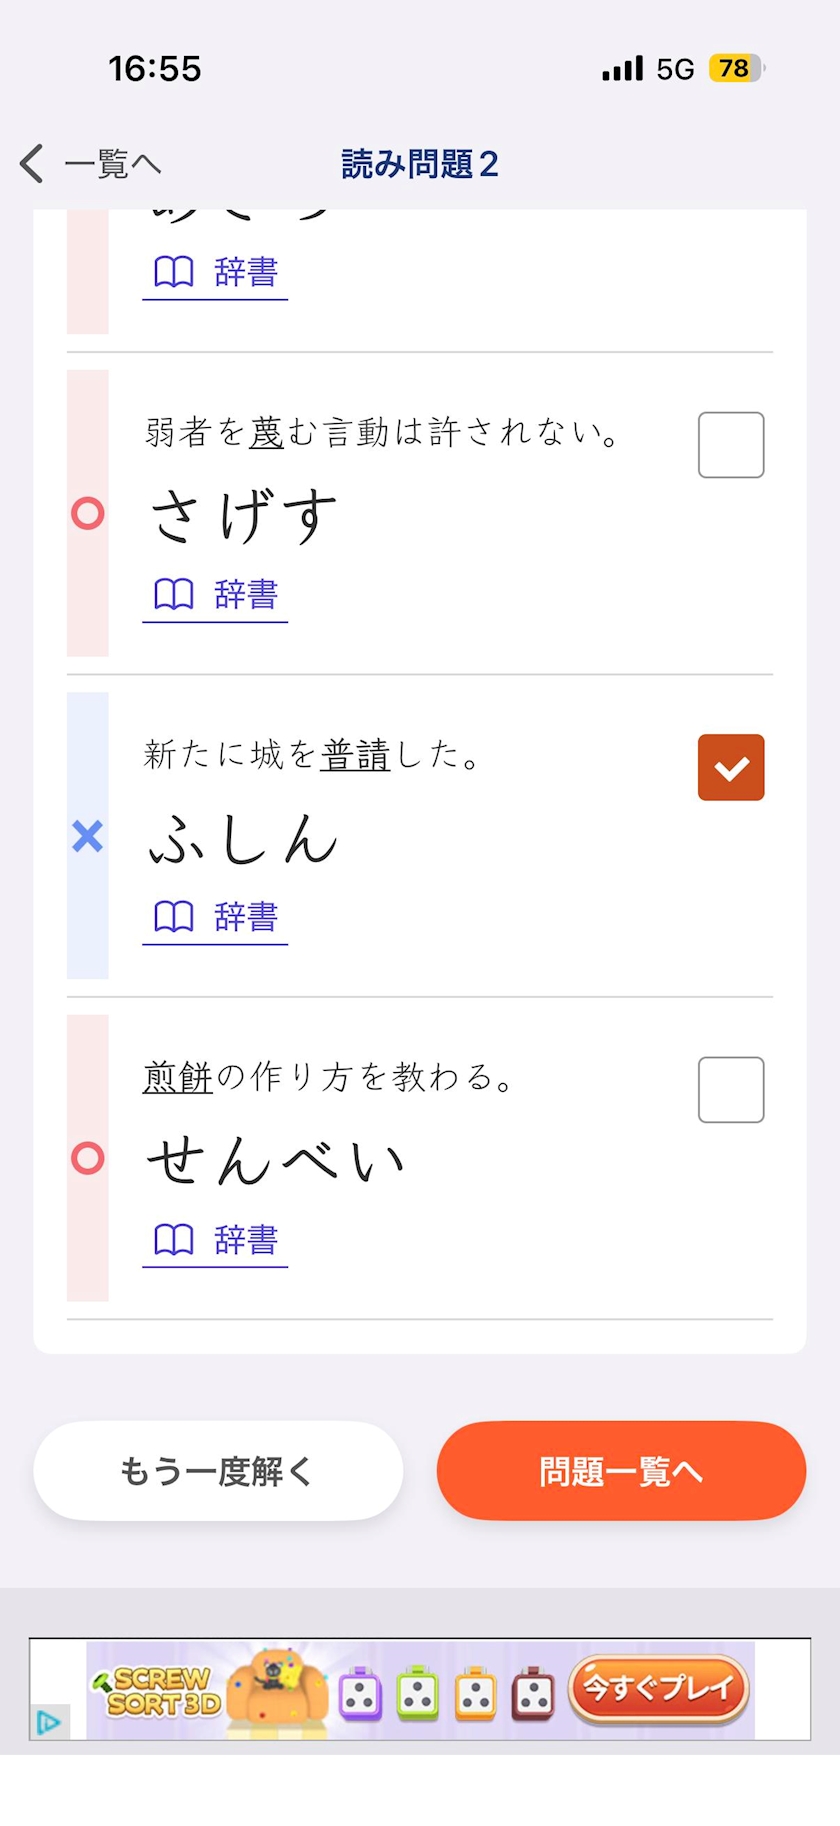Viewport: 840px width, 1826px height.
Task: Open 辞書 link under ふしん answer
Action: coord(245,917)
